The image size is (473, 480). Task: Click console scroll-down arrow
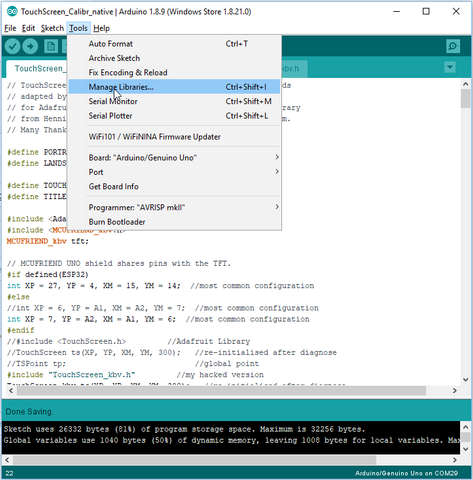(465, 449)
